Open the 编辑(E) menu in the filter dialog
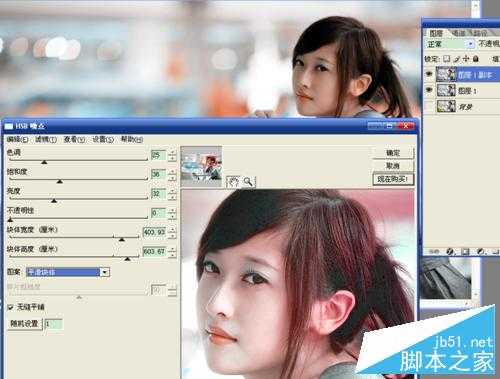 (17, 139)
